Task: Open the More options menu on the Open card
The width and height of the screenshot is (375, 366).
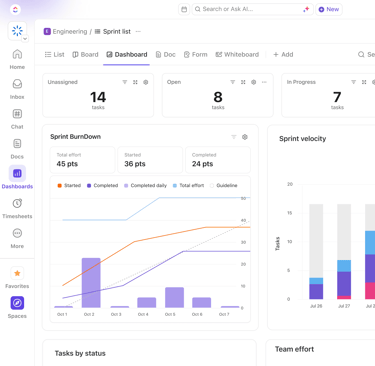Action: (x=264, y=82)
